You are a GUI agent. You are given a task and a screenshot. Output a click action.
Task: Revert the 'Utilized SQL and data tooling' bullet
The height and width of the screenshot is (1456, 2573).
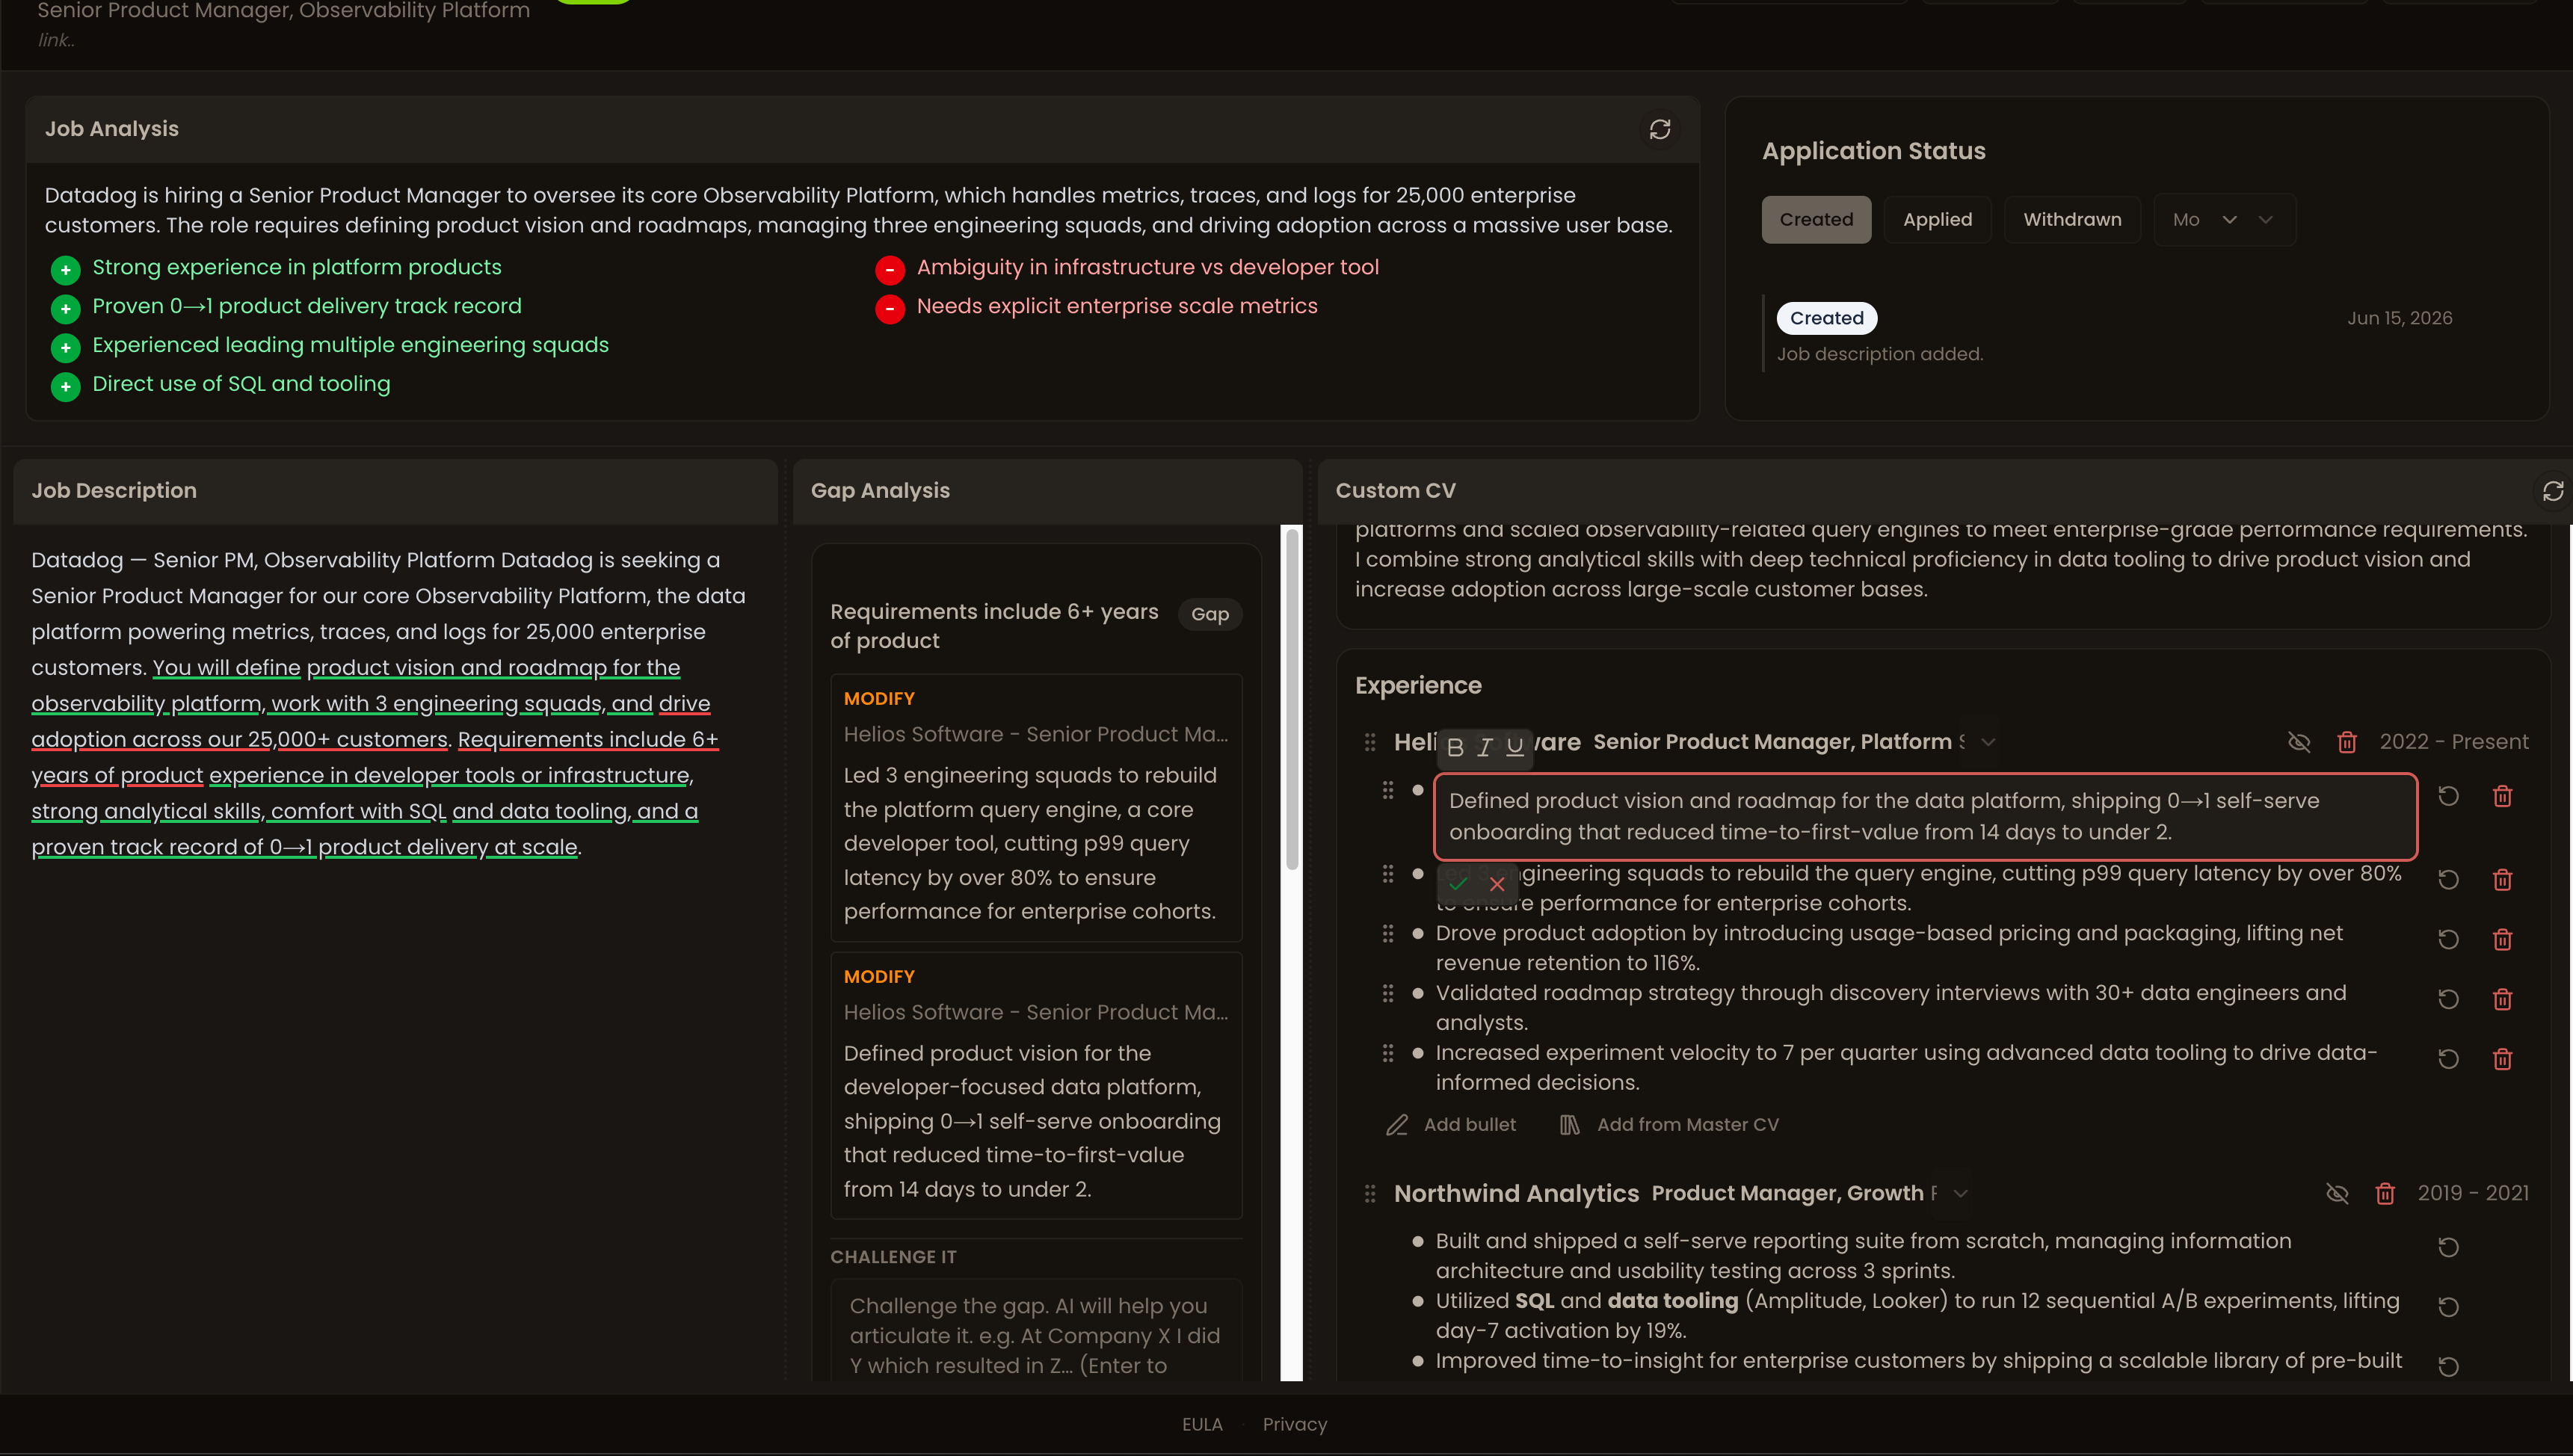click(2448, 1307)
